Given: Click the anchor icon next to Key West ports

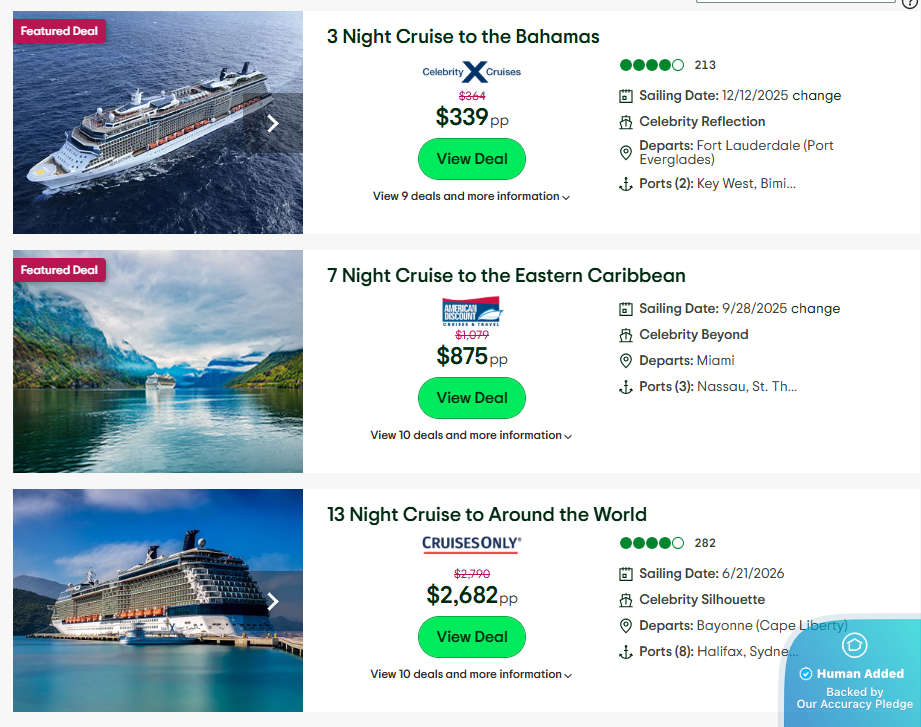Looking at the screenshot, I should click(626, 183).
